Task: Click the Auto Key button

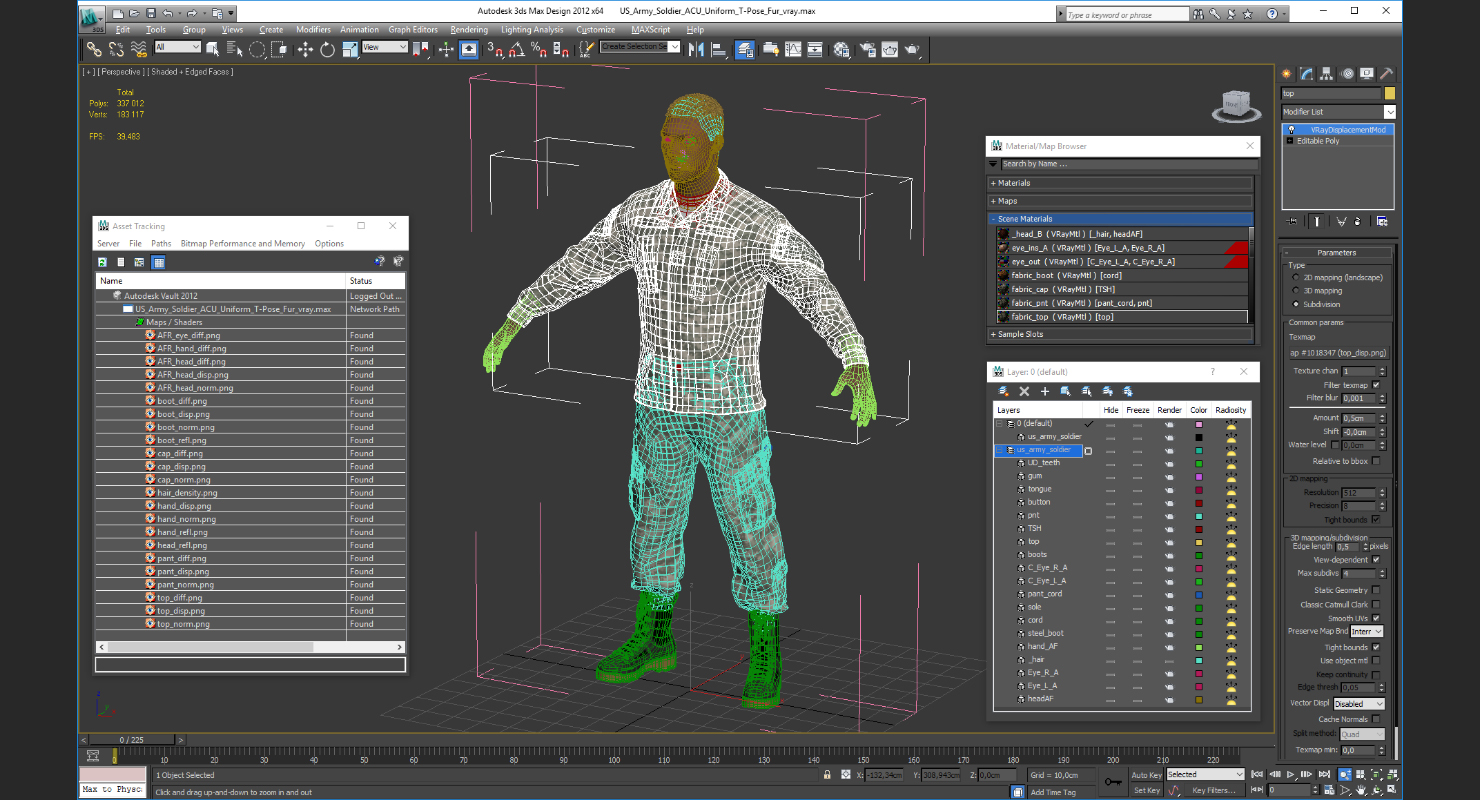Action: [1146, 774]
